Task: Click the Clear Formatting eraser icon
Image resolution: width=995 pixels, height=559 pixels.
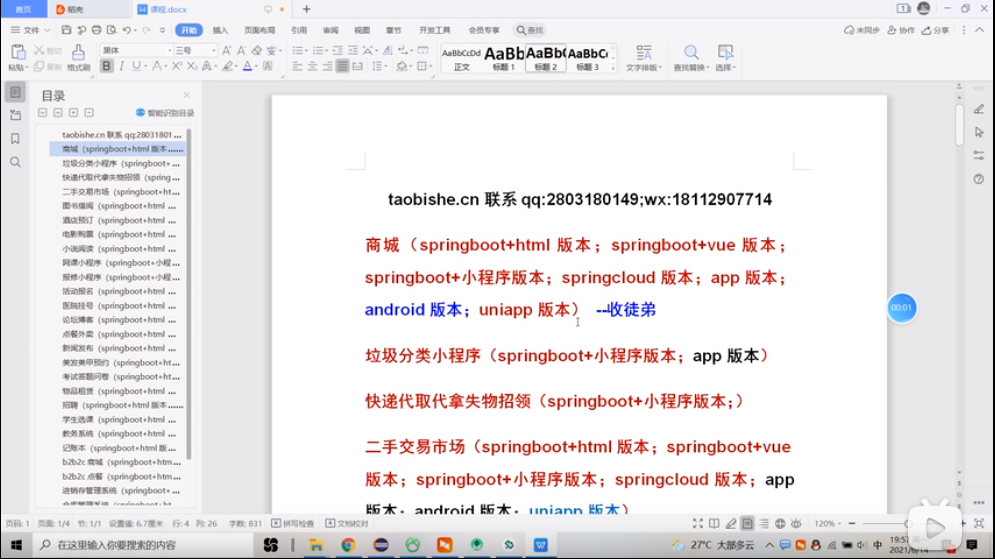Action: click(256, 50)
